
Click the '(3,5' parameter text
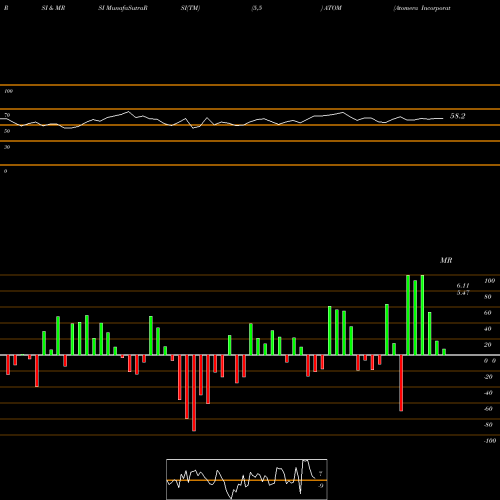(257, 8)
